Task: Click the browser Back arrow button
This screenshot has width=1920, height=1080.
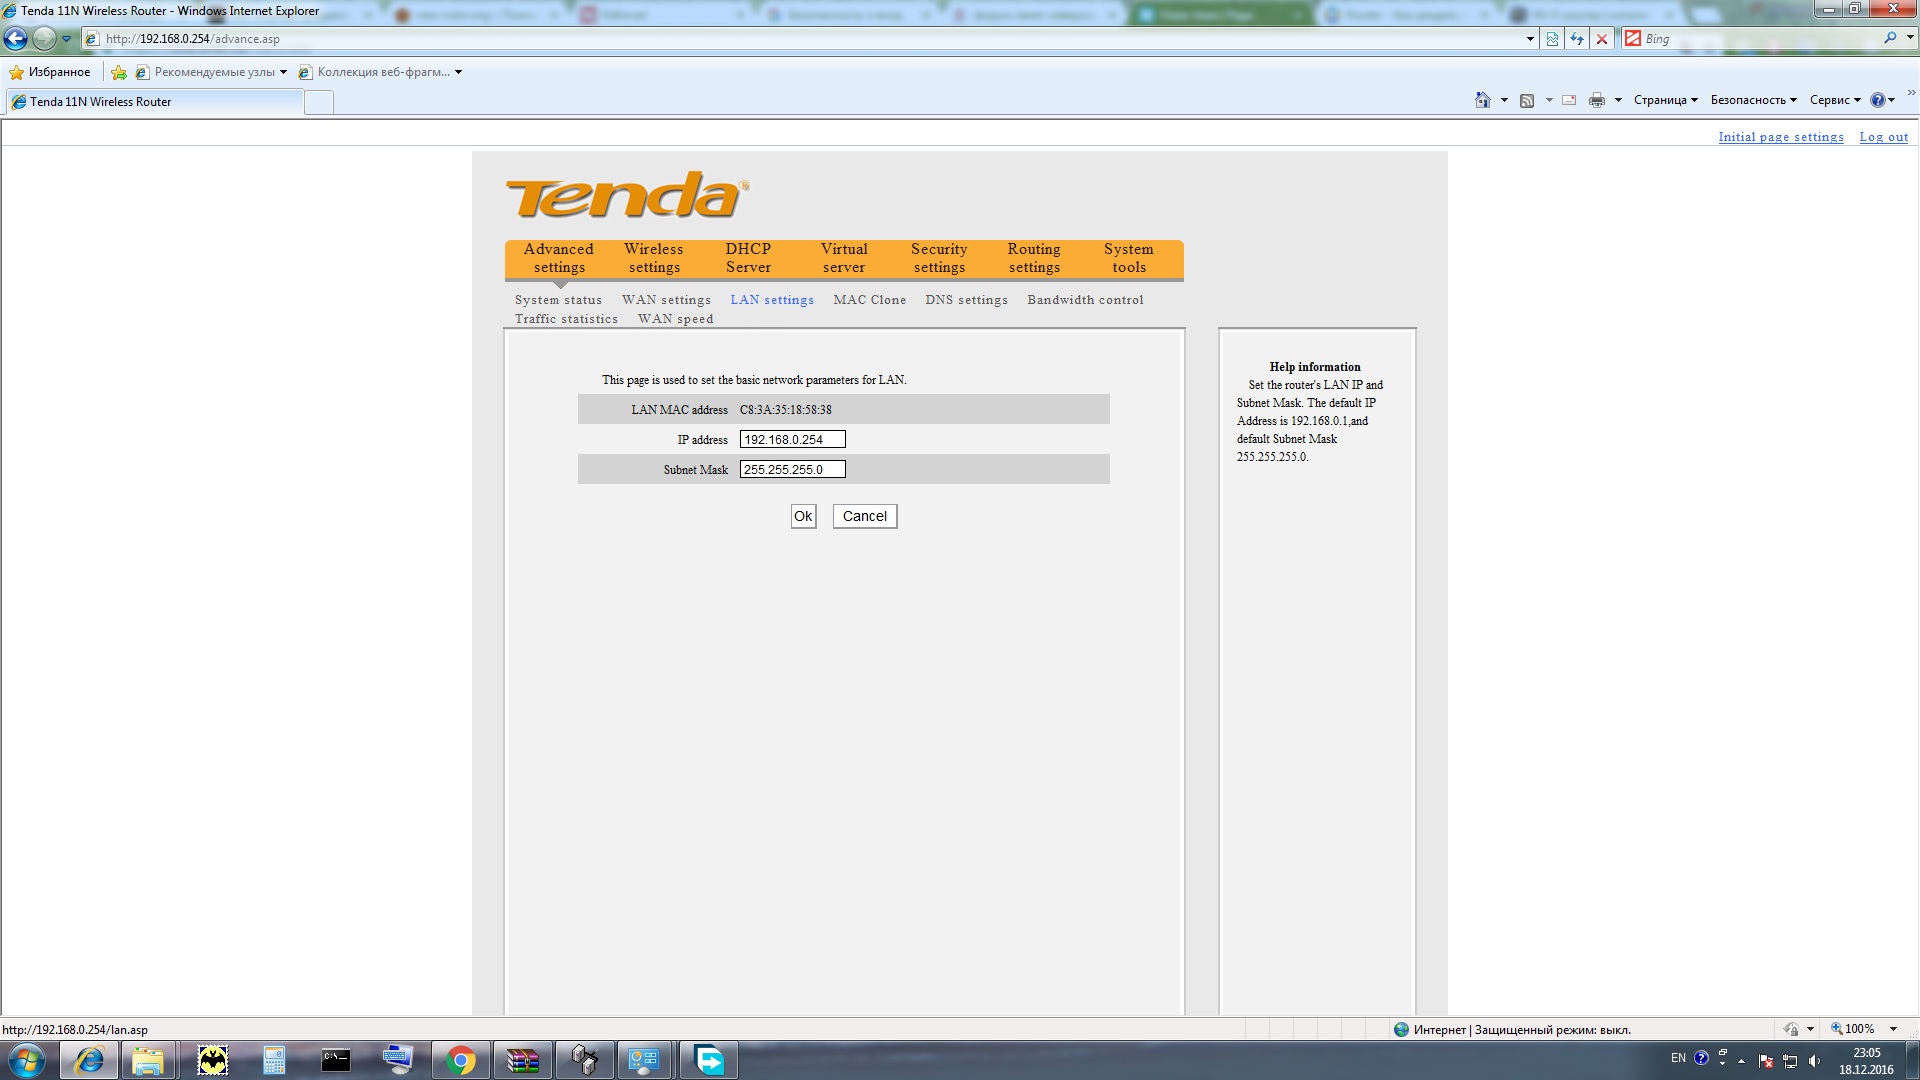Action: tap(16, 39)
